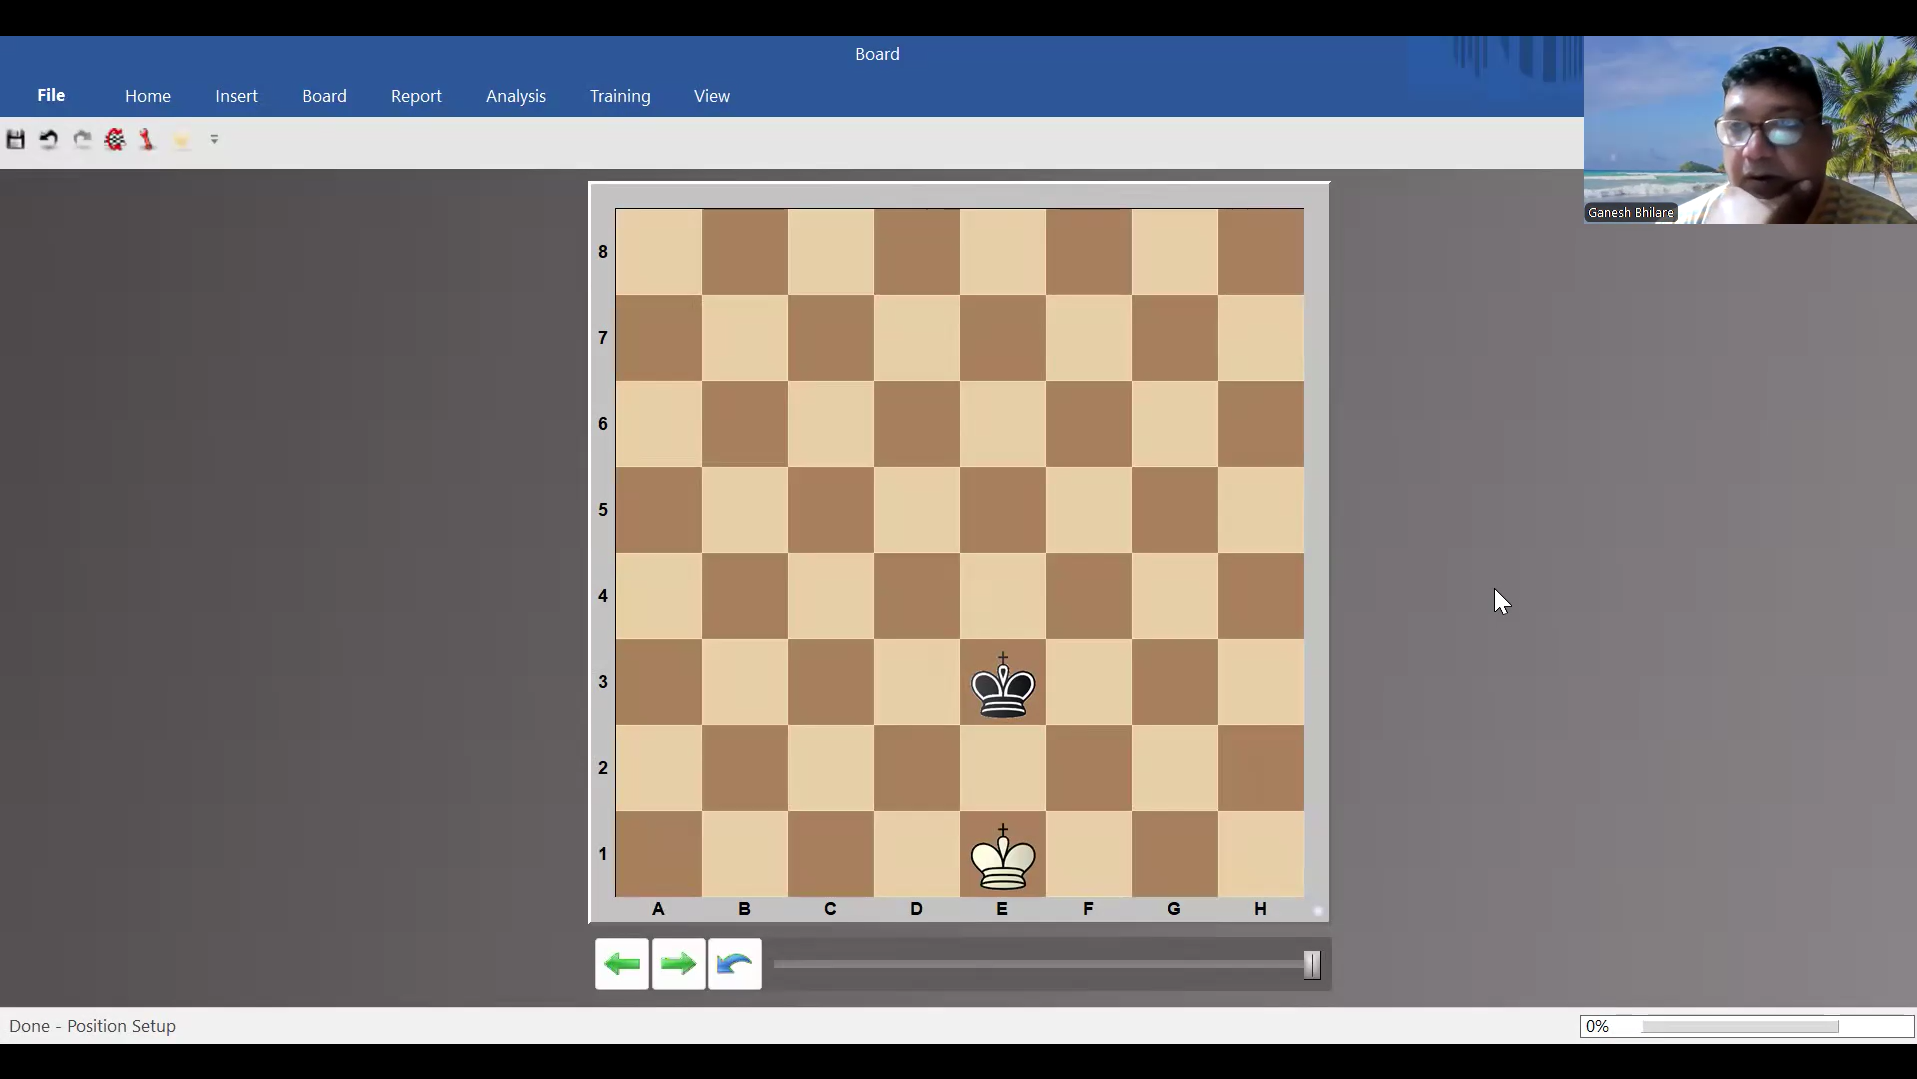Image resolution: width=1917 pixels, height=1079 pixels.
Task: Switch to the Home ribbon tab
Action: click(148, 96)
